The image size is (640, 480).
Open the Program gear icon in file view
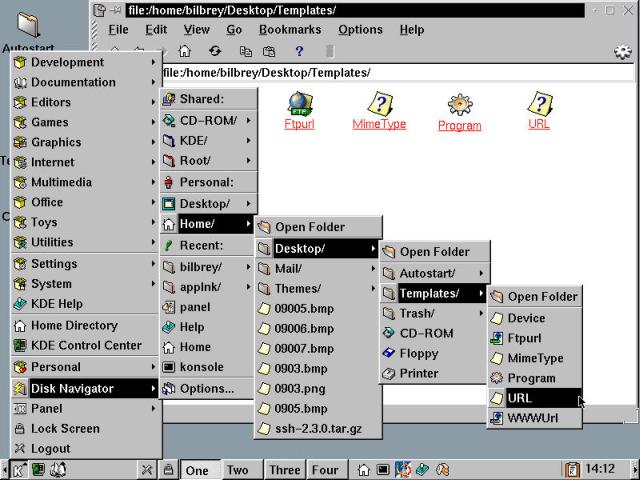[459, 105]
